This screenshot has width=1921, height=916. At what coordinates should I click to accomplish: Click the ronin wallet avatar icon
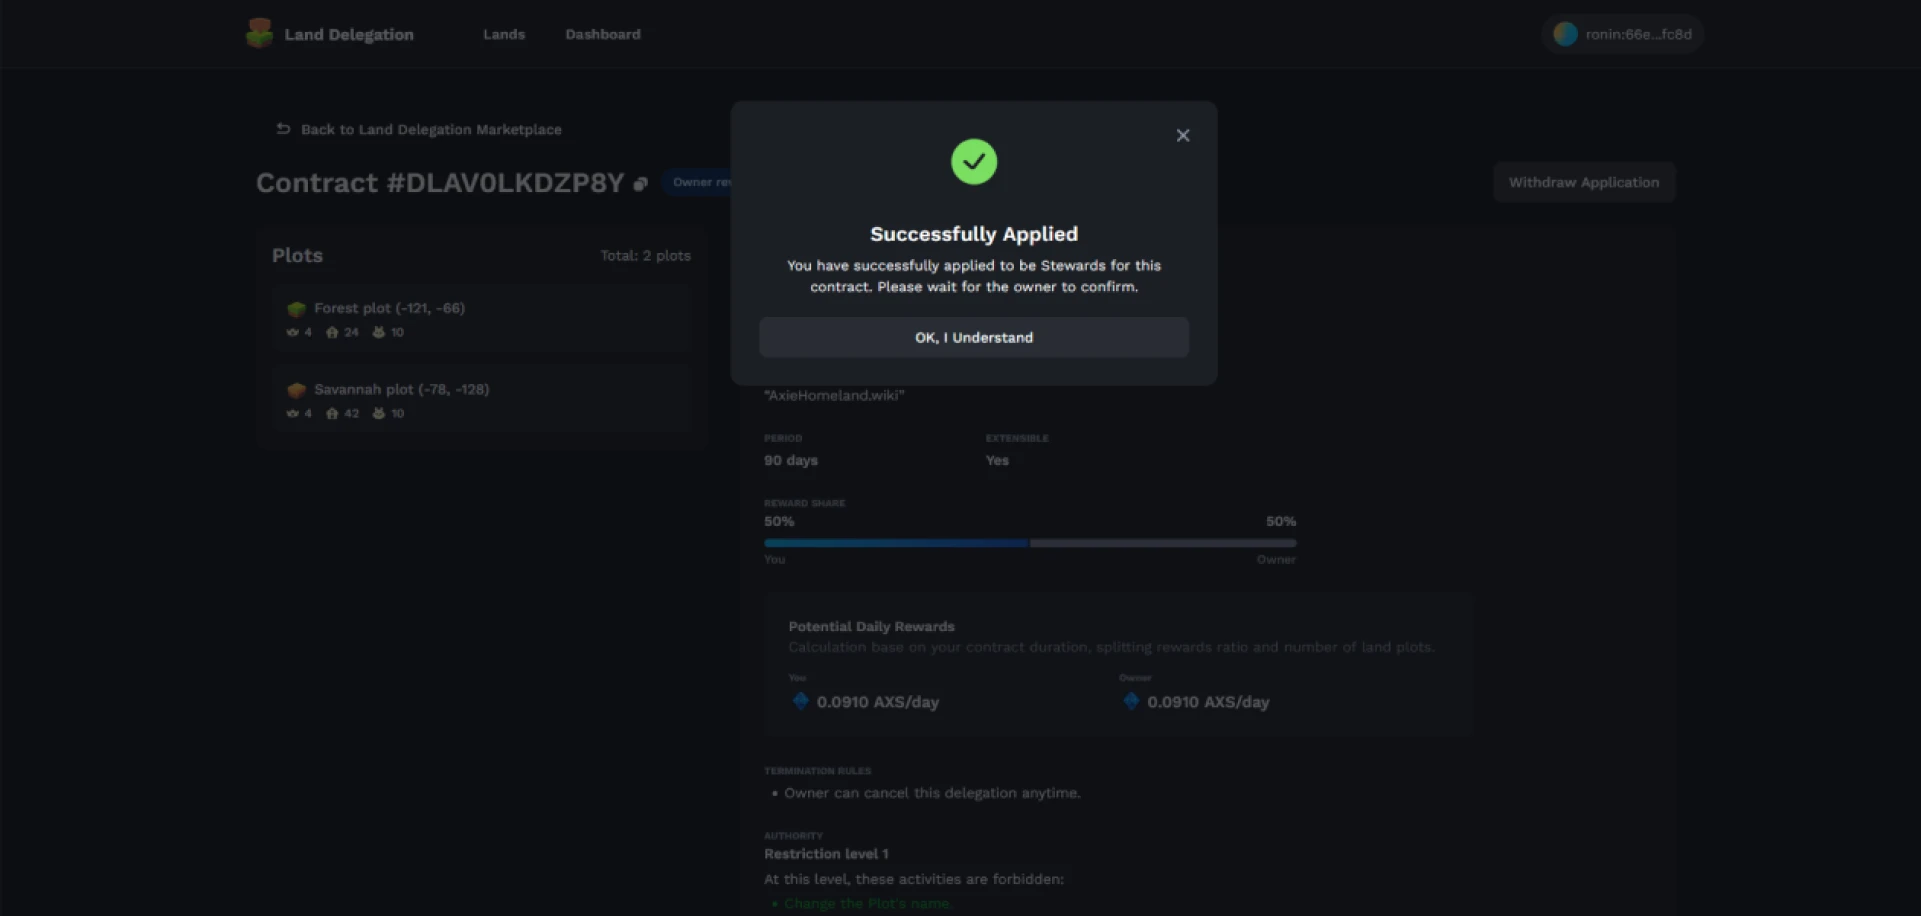1565,34
